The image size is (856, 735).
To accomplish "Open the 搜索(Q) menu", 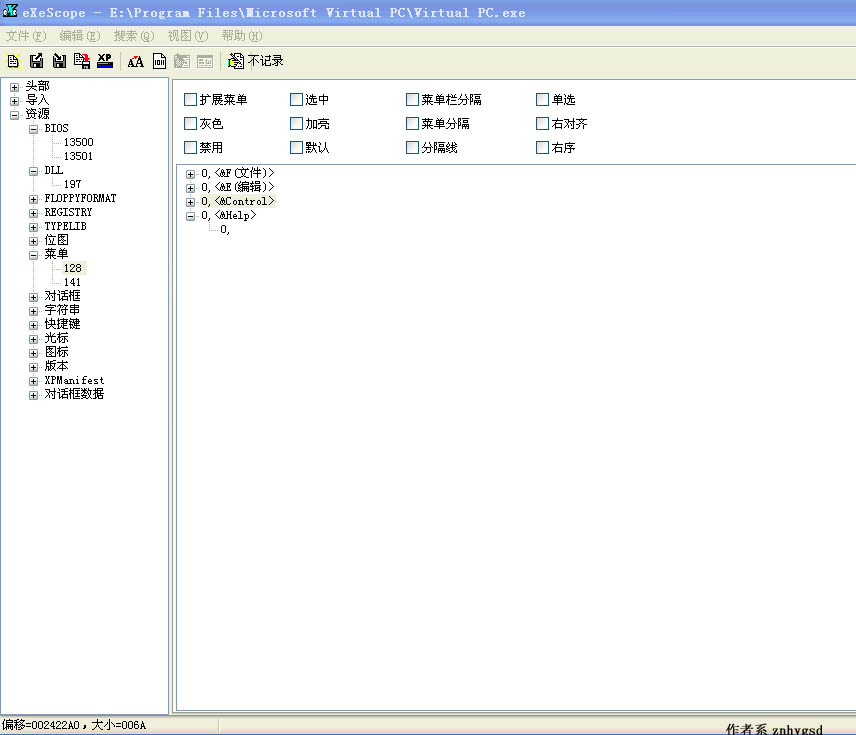I will point(134,36).
